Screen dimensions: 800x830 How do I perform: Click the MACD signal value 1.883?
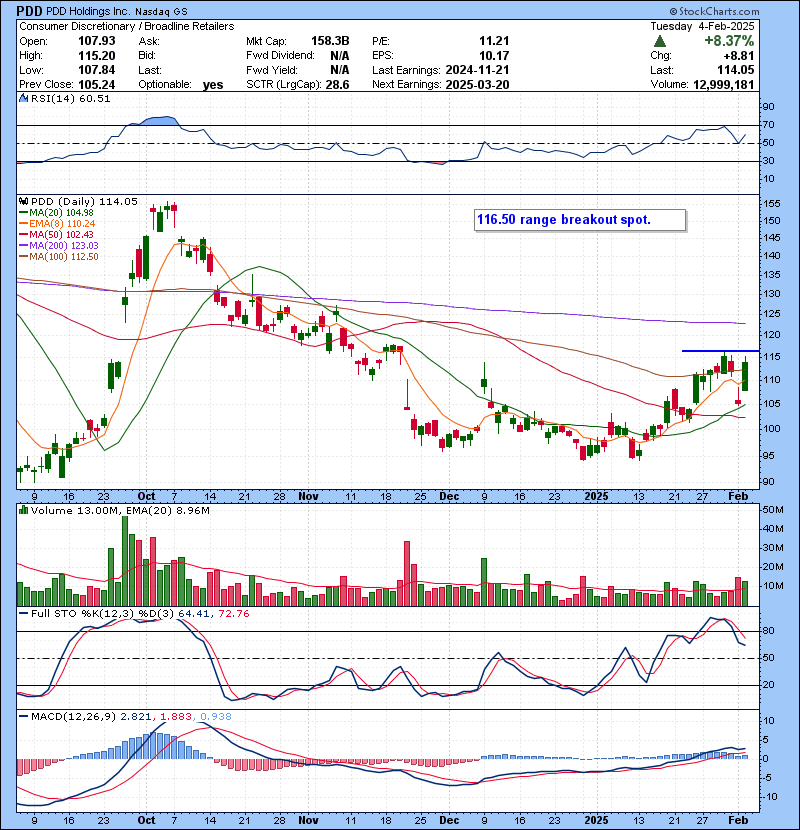(x=175, y=717)
